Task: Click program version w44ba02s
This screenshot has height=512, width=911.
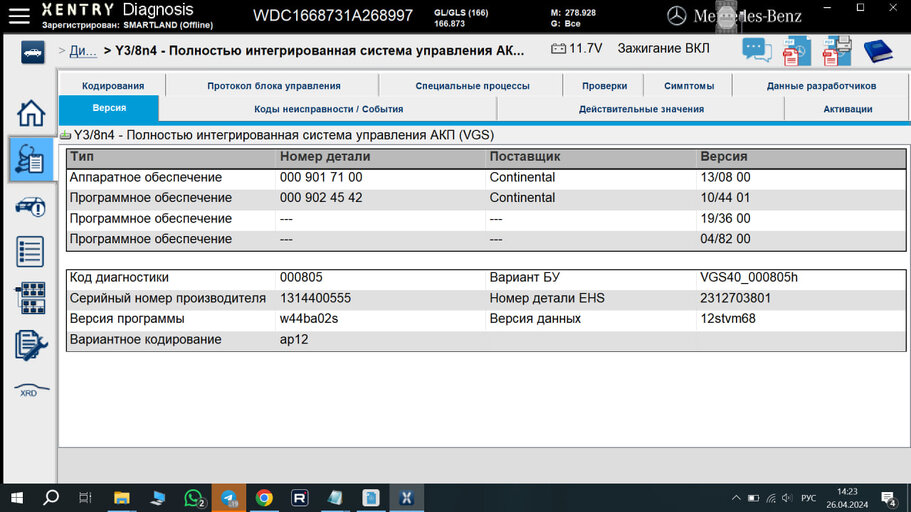Action: click(309, 318)
